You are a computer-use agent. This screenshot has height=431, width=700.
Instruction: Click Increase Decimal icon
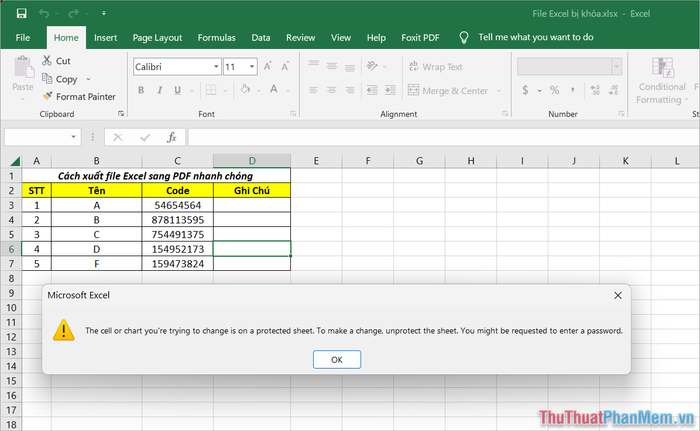(595, 90)
